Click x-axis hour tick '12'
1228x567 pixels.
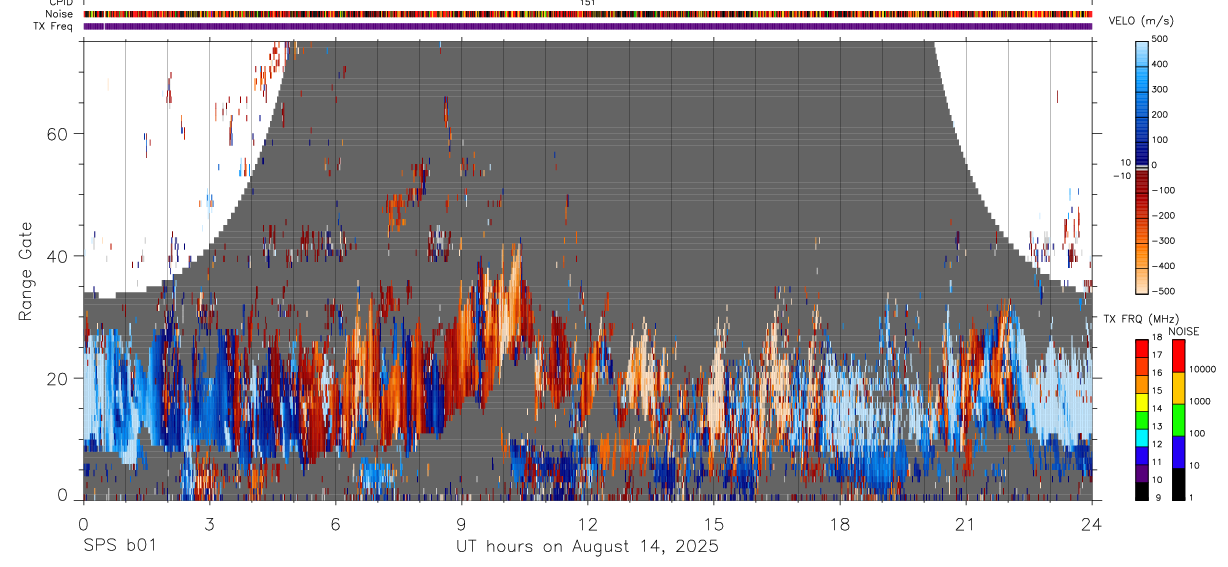(588, 523)
